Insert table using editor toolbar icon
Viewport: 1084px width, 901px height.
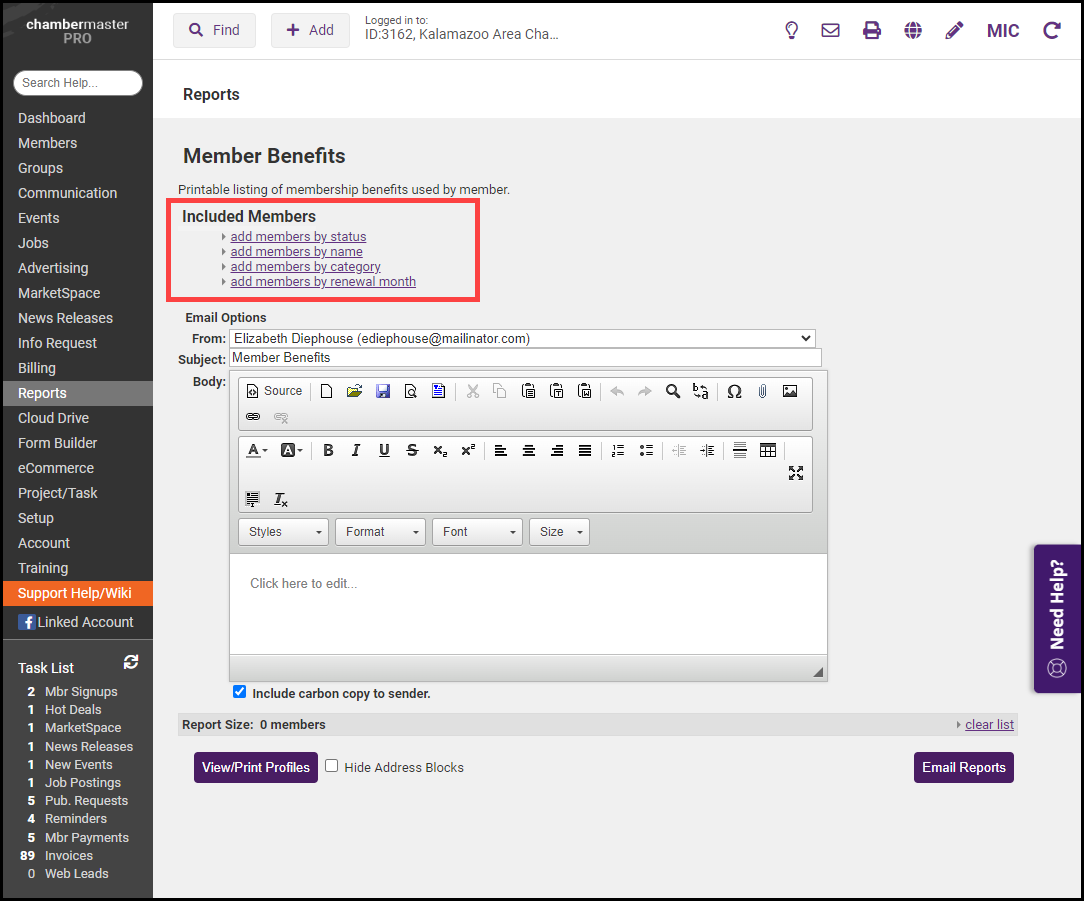768,451
